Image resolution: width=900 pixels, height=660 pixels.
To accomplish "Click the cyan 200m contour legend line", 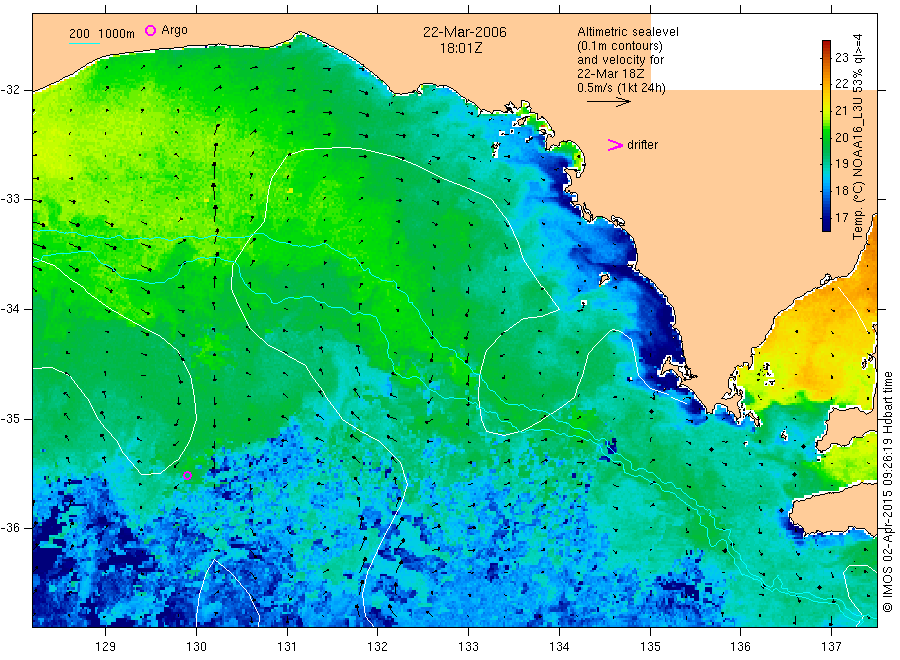I will click(84, 43).
